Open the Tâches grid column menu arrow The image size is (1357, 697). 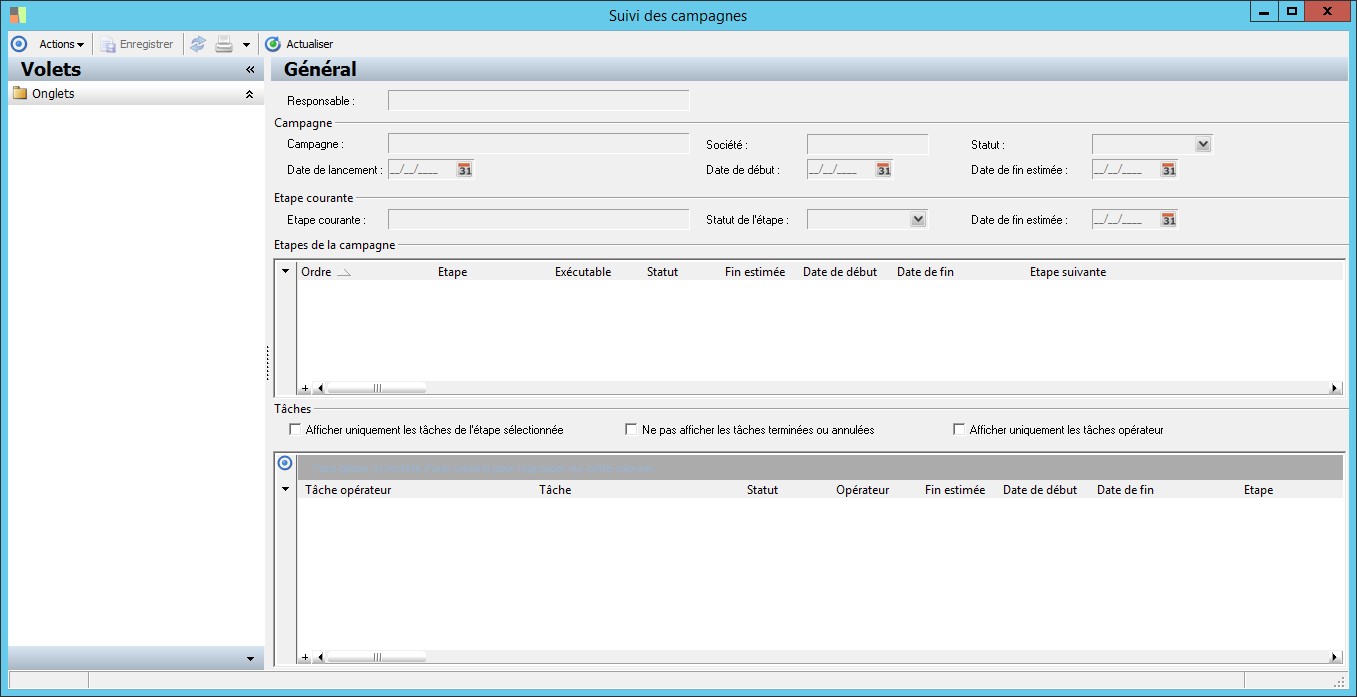coord(285,489)
